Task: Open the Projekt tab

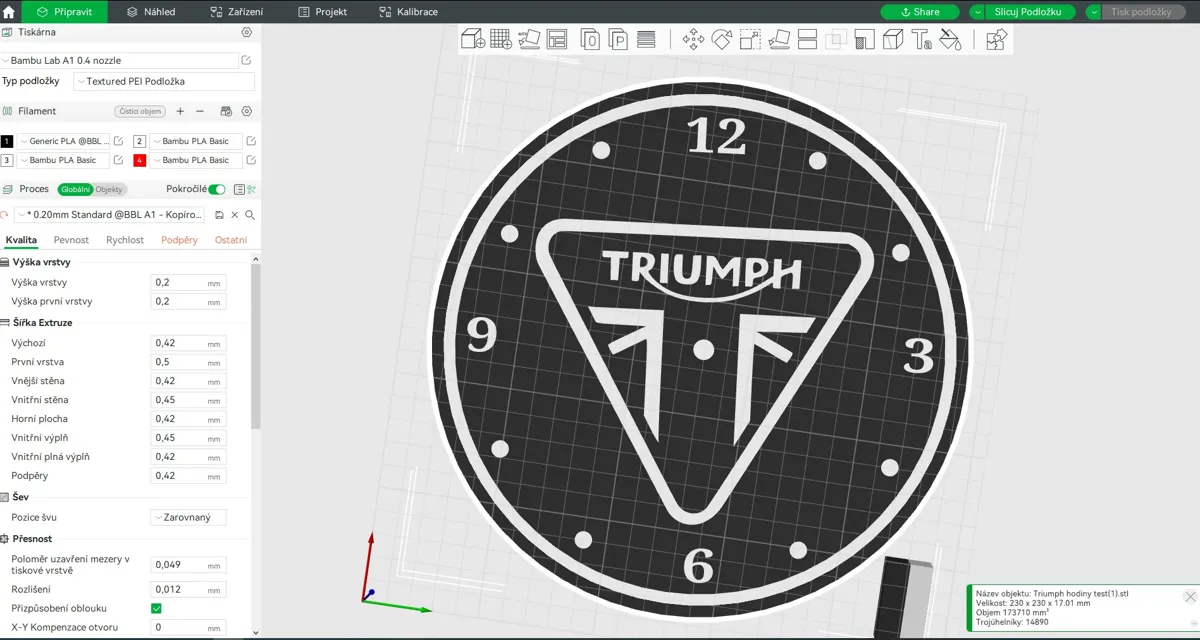Action: click(322, 12)
